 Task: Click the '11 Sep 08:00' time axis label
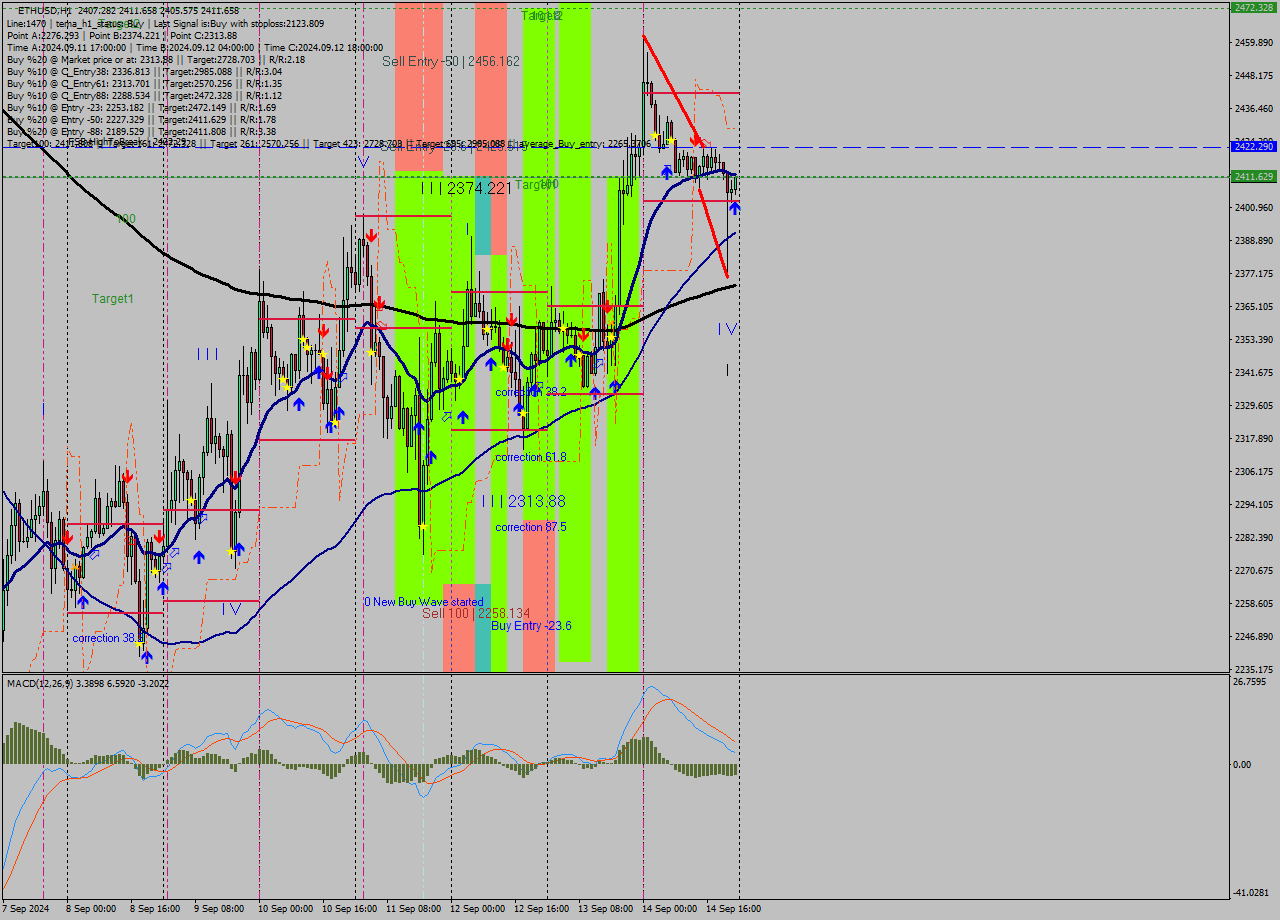click(x=414, y=909)
